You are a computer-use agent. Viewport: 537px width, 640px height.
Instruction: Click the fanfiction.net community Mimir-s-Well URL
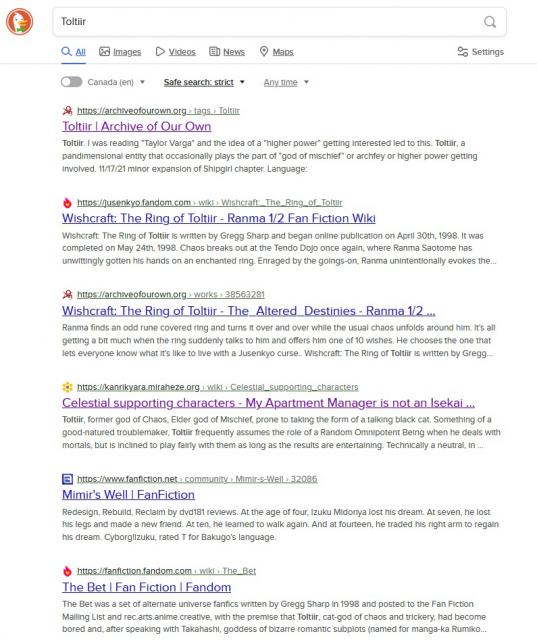197,479
